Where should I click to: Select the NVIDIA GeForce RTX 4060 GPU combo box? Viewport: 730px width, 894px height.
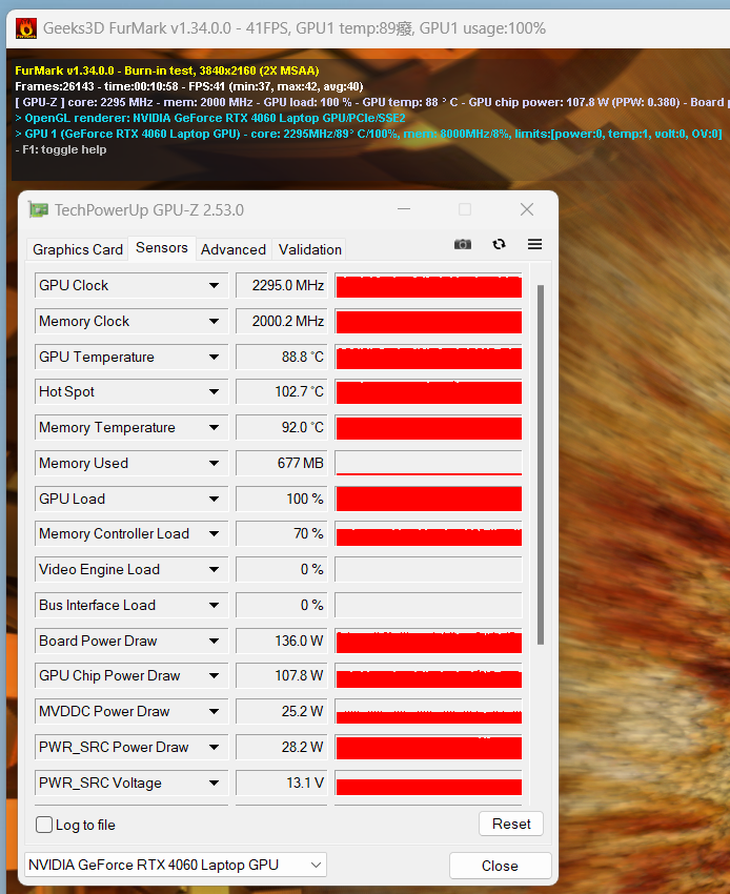coord(175,865)
